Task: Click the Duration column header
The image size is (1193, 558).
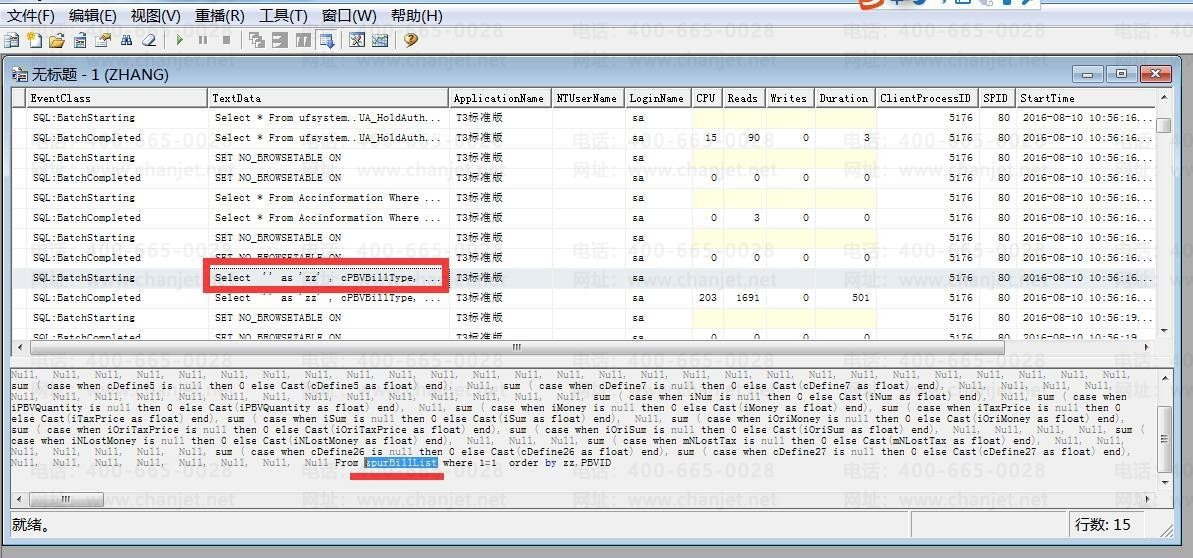Action: point(844,98)
